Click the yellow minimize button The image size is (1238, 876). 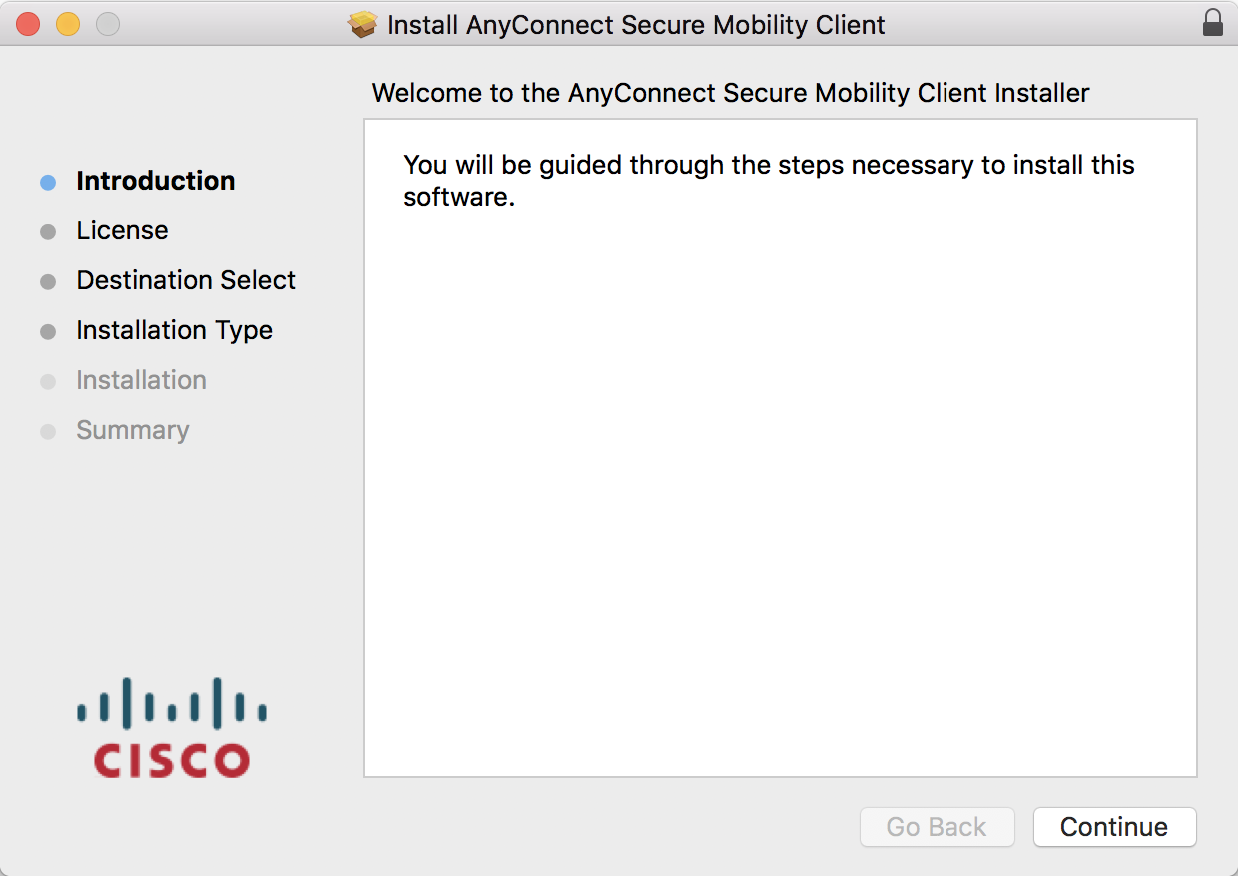66,22
